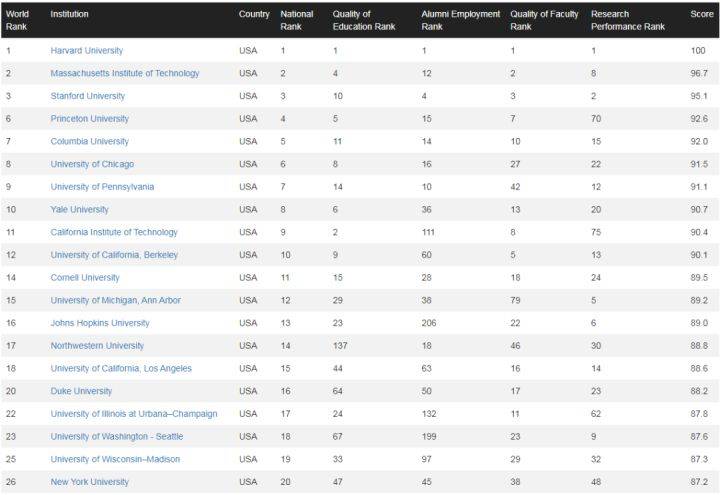Click the Stanford University link
The width and height of the screenshot is (720, 495).
click(x=88, y=96)
